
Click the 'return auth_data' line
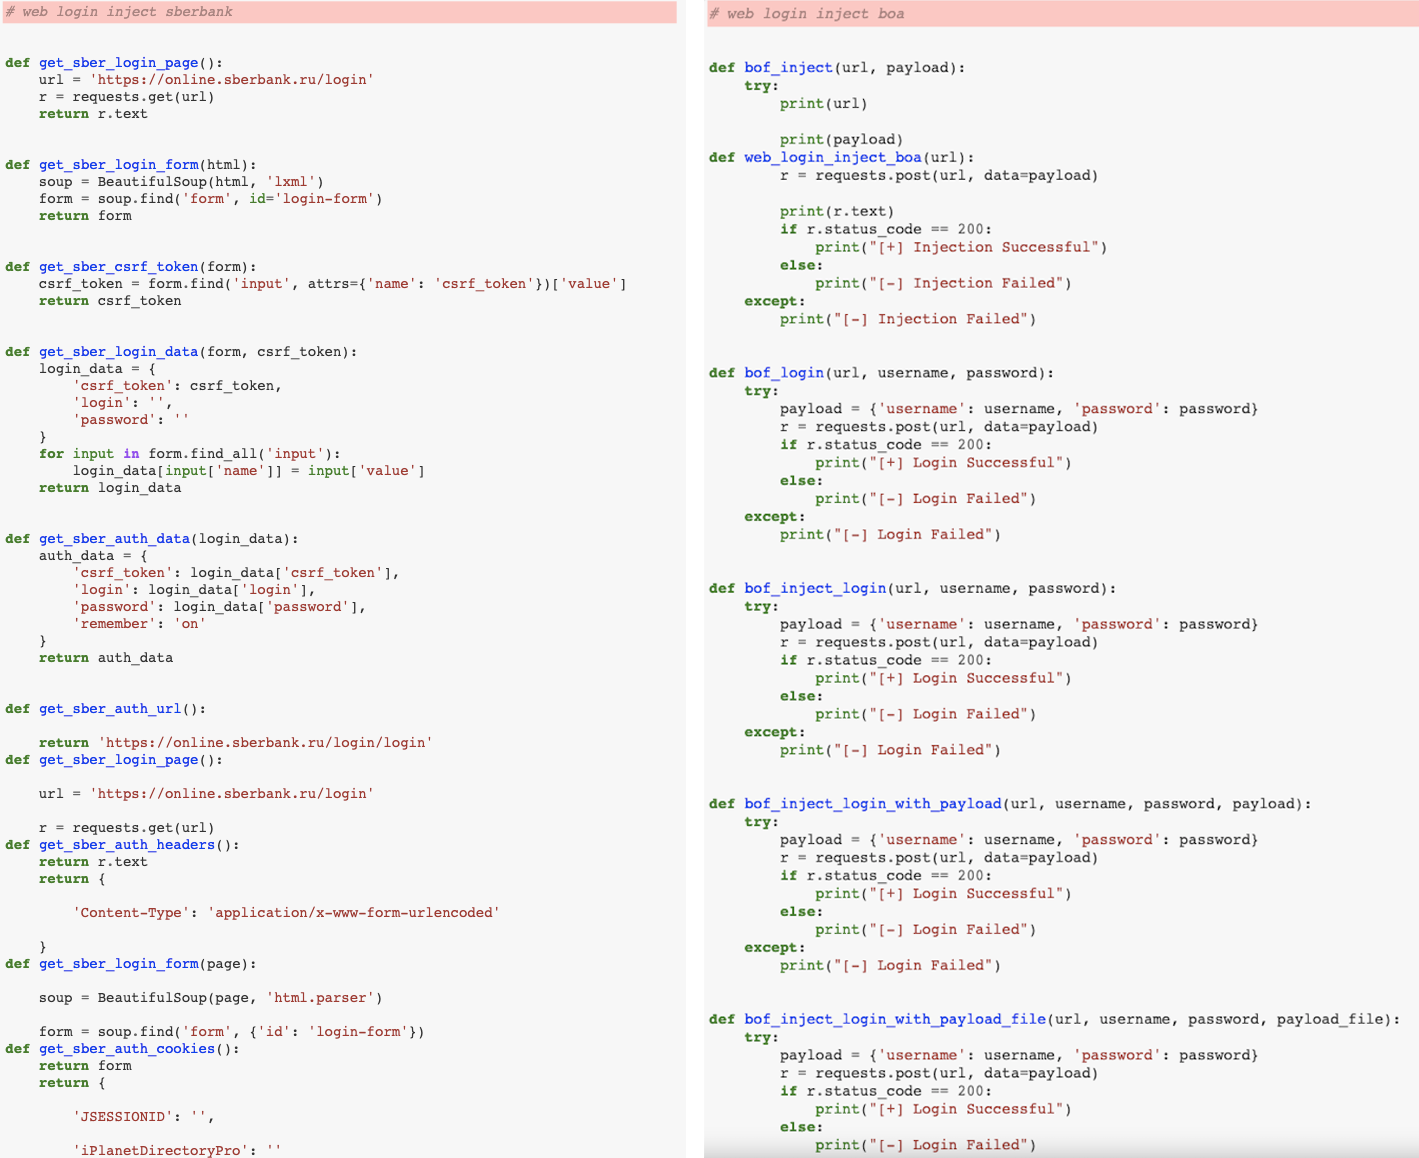106,657
